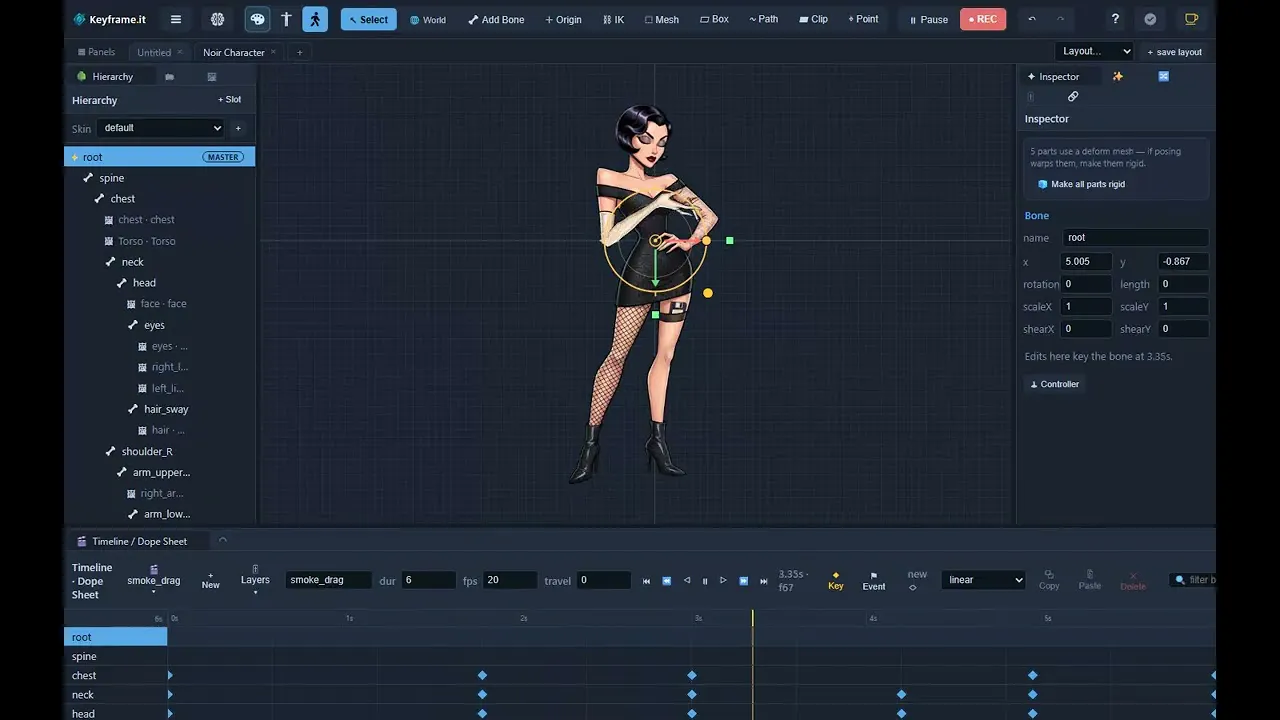
Task: Open the Panels menu
Action: tap(96, 52)
